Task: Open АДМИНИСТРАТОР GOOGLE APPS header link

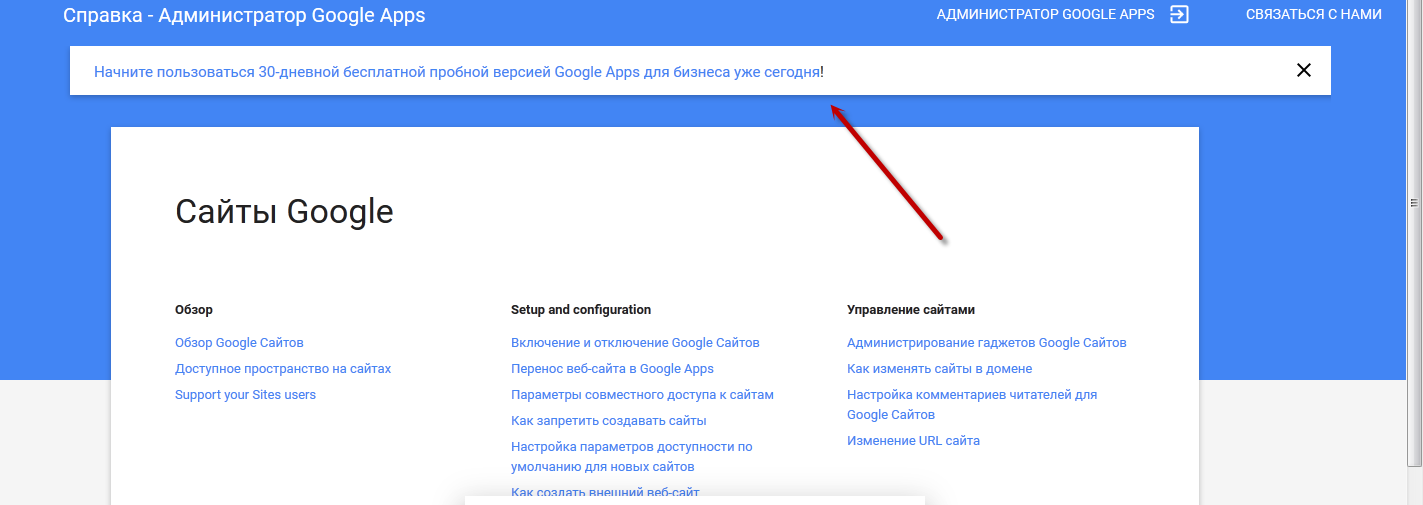Action: [1045, 15]
